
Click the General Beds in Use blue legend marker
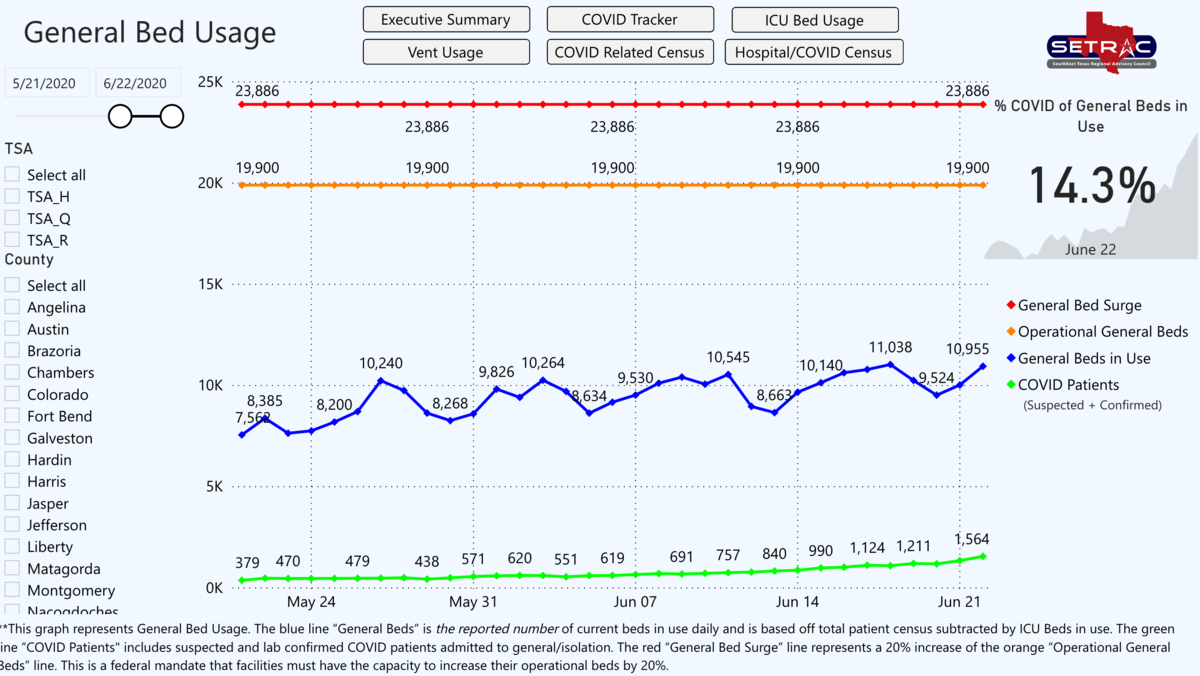[1009, 358]
